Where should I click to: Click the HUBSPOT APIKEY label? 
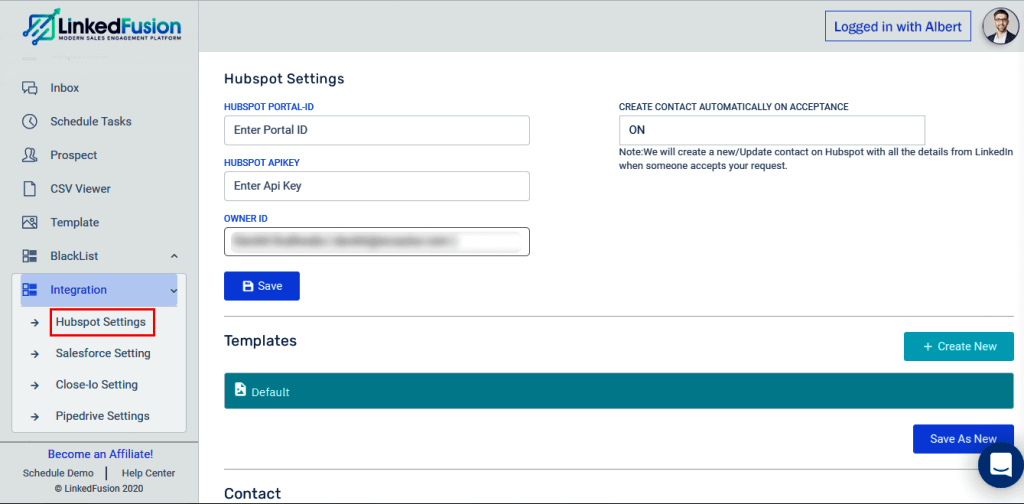[x=262, y=163]
